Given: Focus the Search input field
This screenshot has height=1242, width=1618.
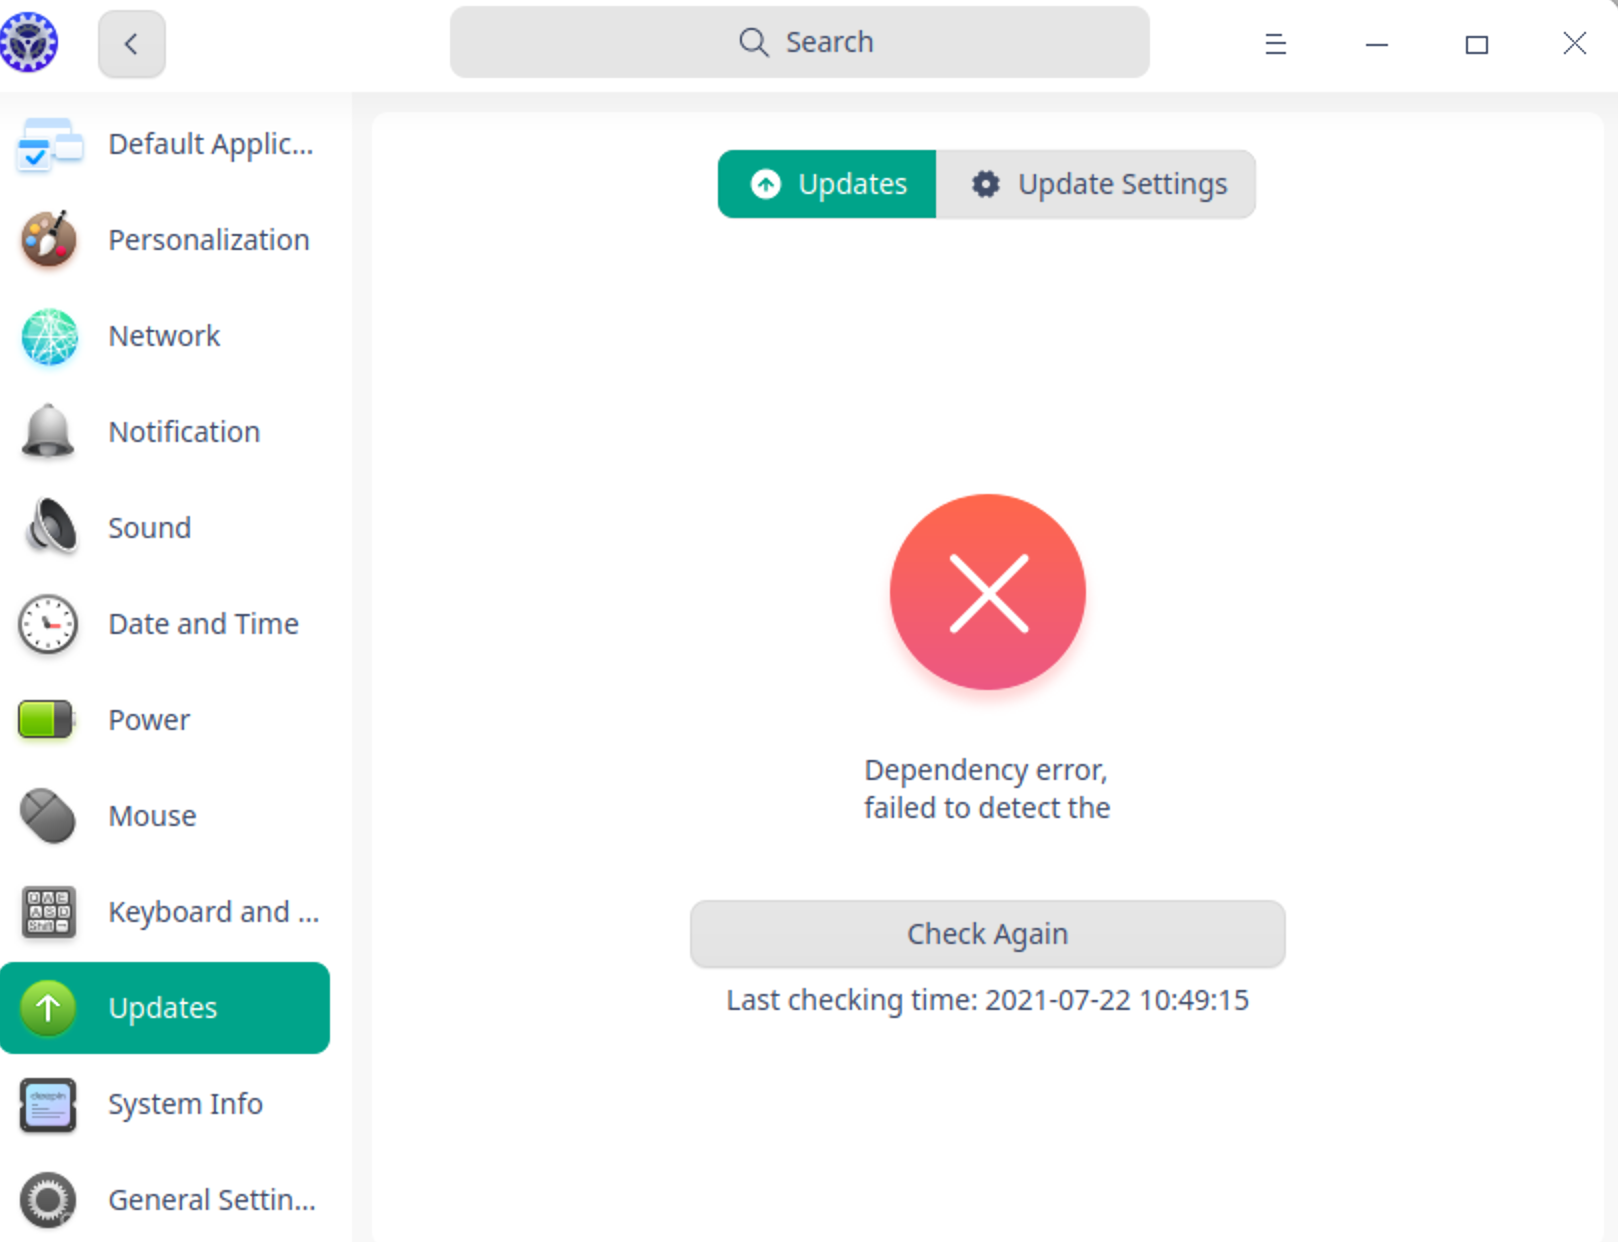Looking at the screenshot, I should click(x=800, y=42).
